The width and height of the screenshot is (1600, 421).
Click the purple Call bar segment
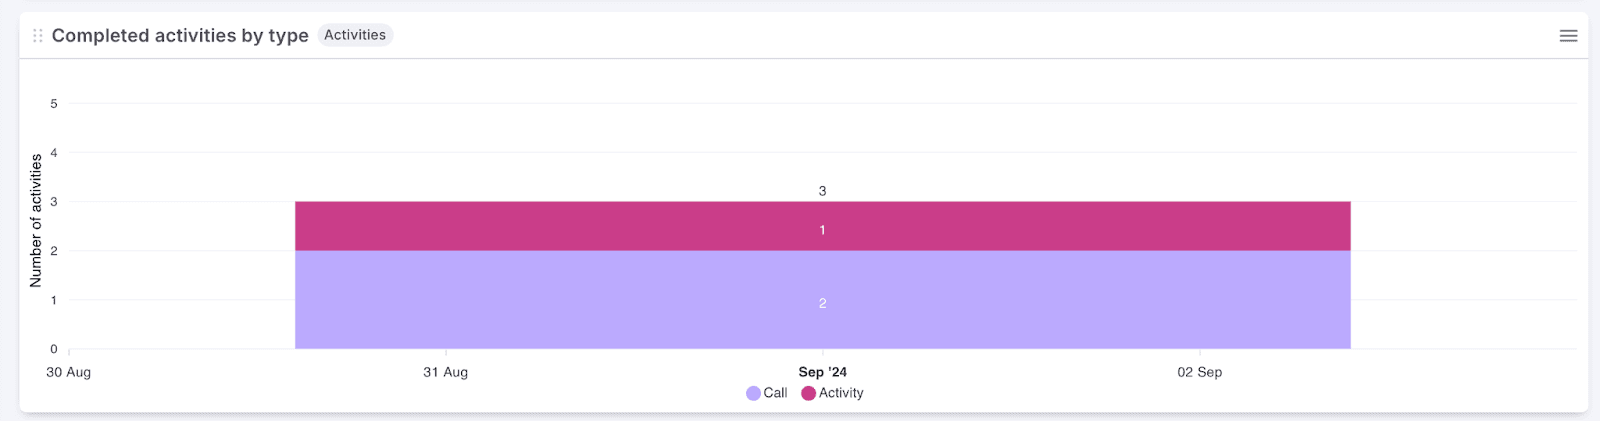600,300
